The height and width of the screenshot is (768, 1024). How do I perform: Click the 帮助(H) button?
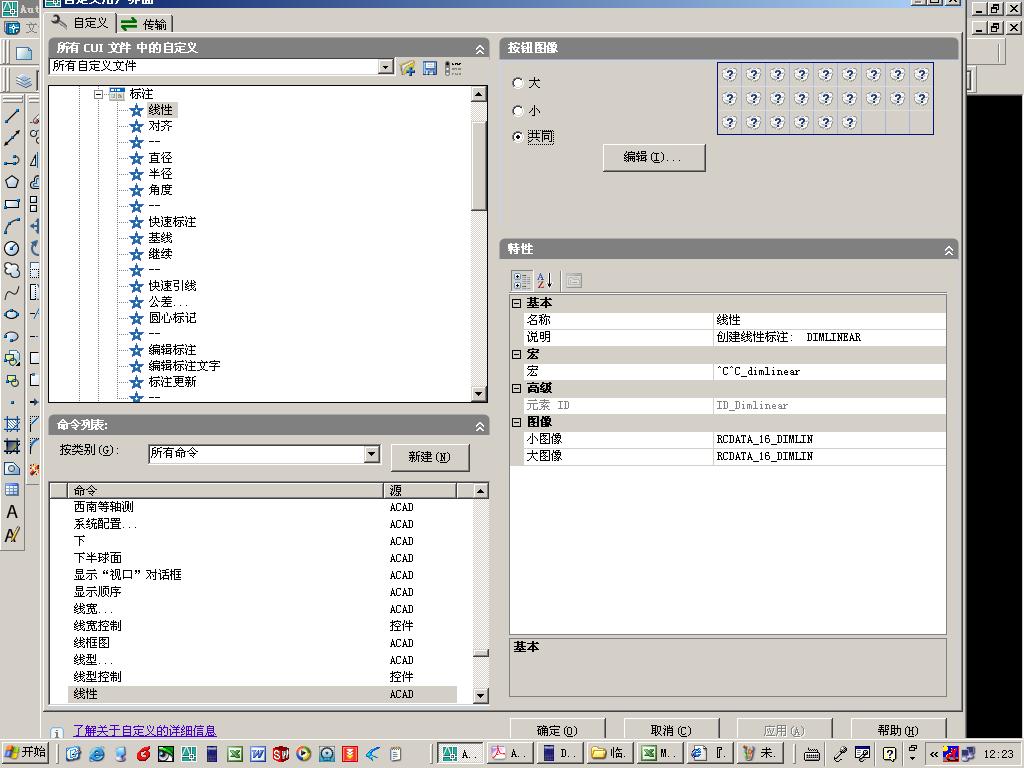pyautogui.click(x=898, y=730)
